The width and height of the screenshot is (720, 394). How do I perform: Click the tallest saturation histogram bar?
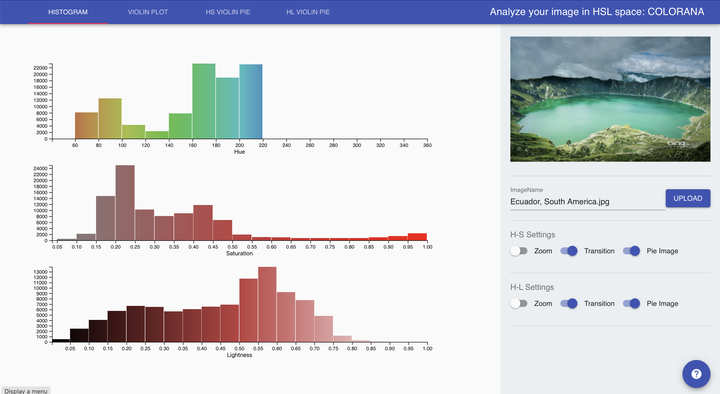(x=125, y=203)
